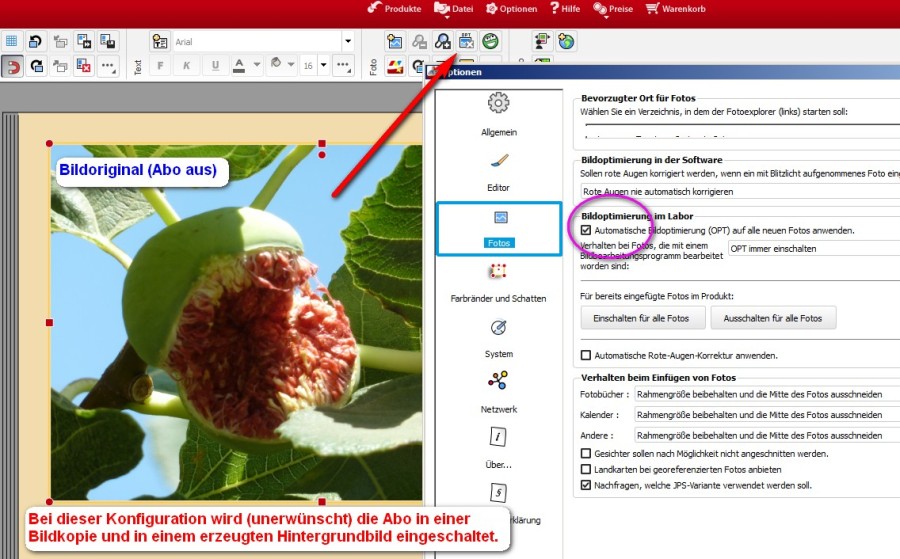Screen dimensions: 900x559
Task: Open the Kalender insert behavior dropdown
Action: pos(767,414)
